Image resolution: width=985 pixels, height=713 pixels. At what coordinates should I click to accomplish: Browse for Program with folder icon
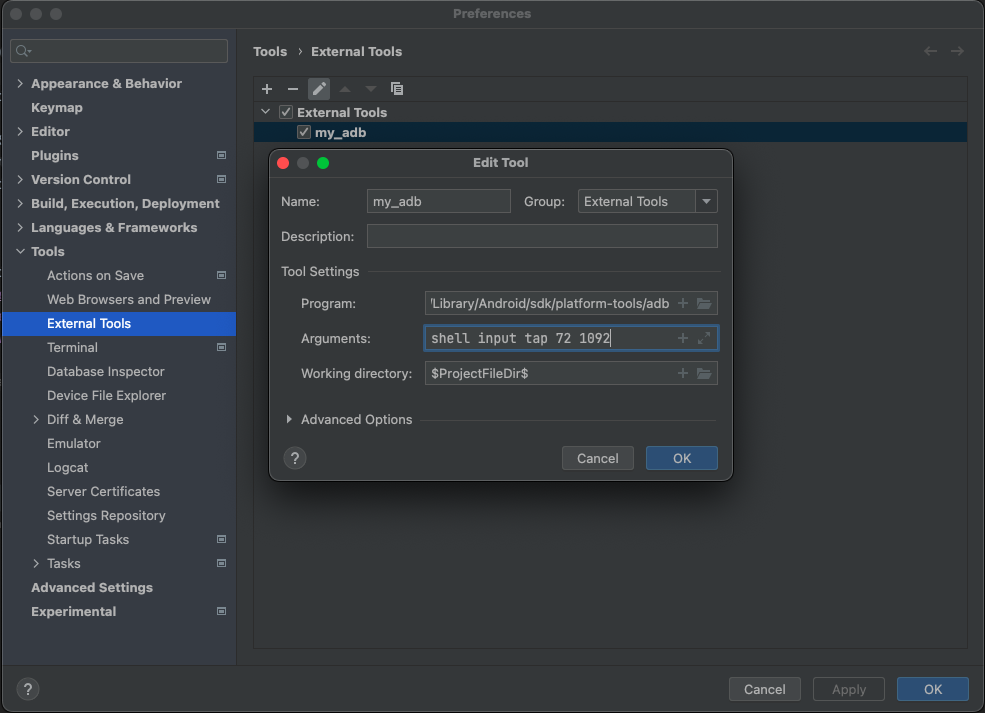click(x=704, y=303)
